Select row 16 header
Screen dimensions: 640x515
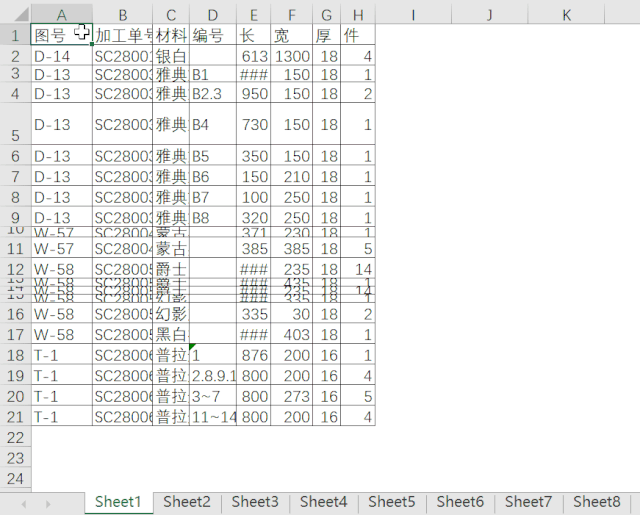[x=16, y=313]
